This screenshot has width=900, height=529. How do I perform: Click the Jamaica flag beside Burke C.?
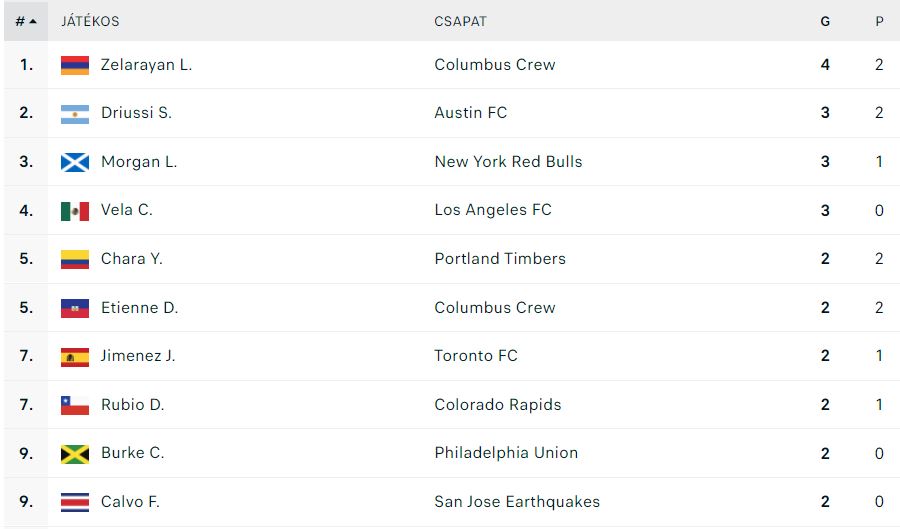pos(75,454)
